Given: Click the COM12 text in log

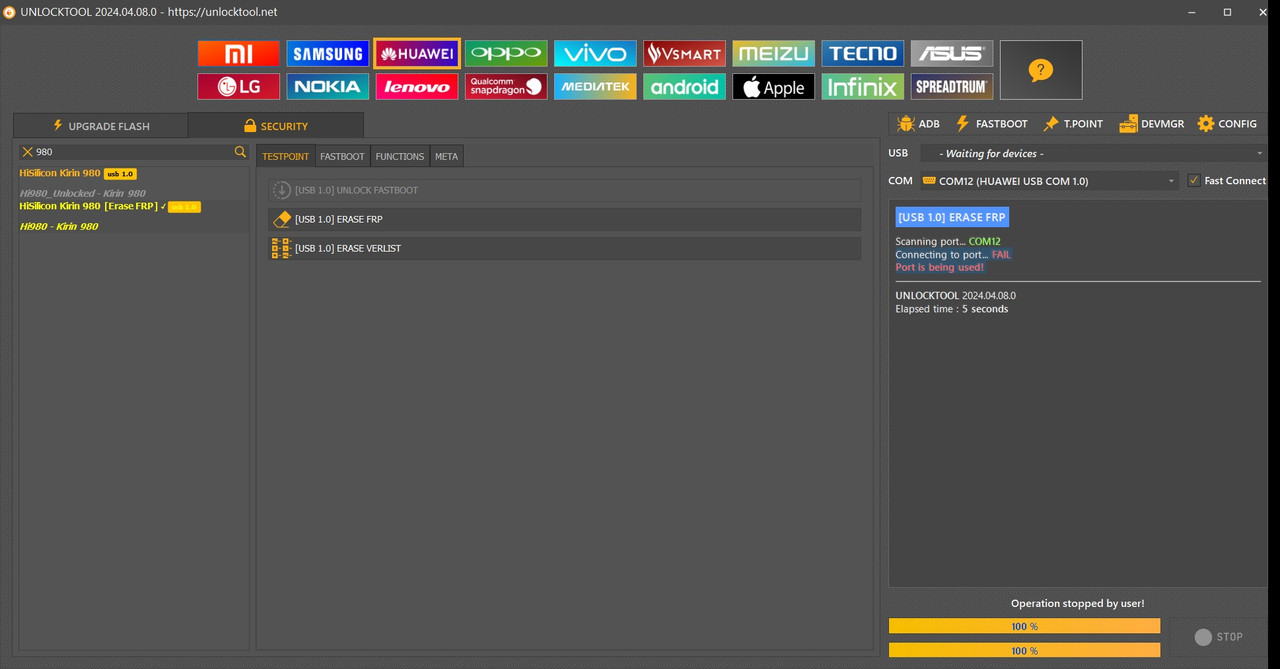Looking at the screenshot, I should click(x=984, y=242).
